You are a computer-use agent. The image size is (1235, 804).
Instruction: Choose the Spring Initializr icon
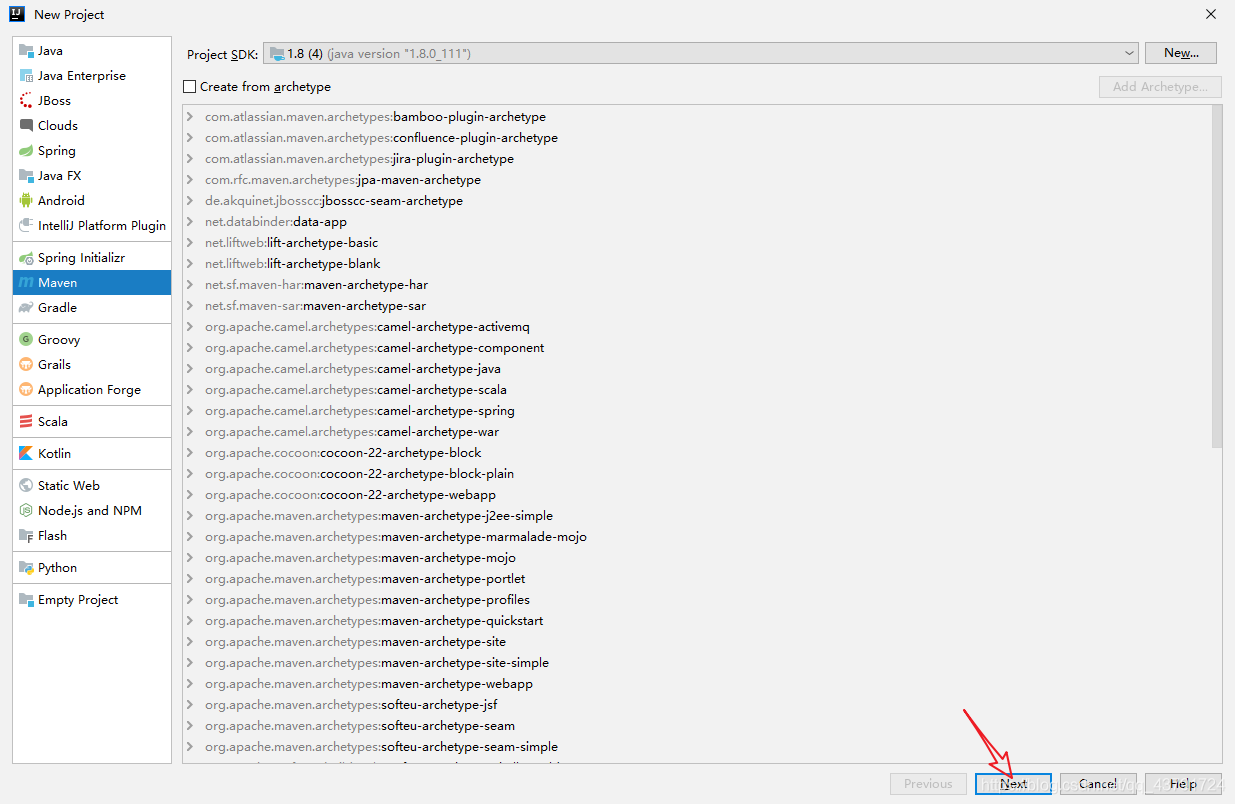point(26,258)
